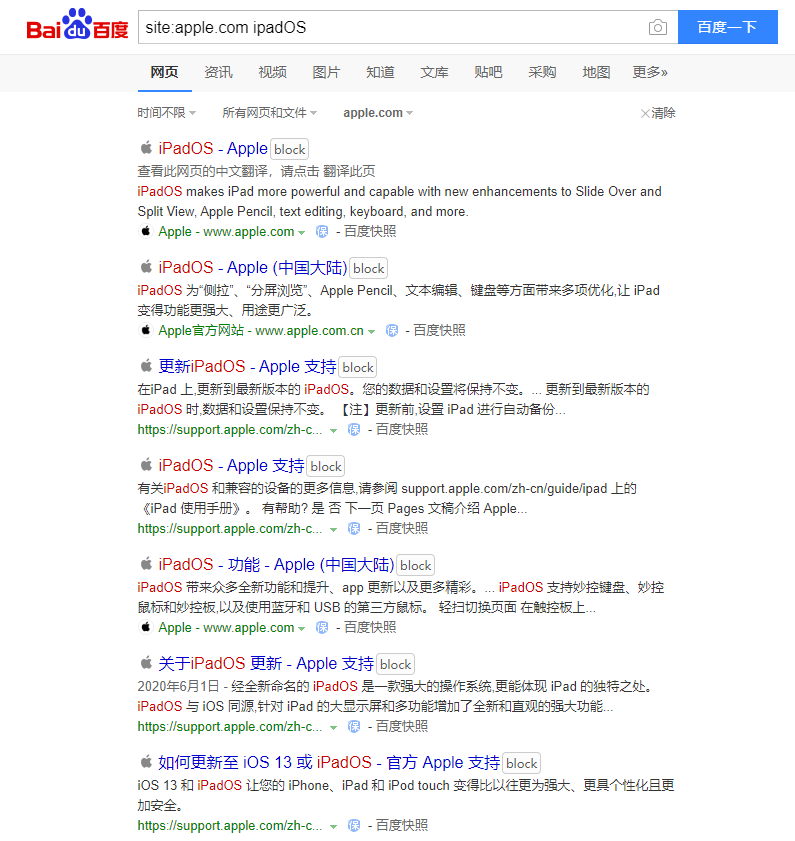
Task: Open '关于iPadOS 更新 - Apple 支持' result
Action: pos(266,663)
